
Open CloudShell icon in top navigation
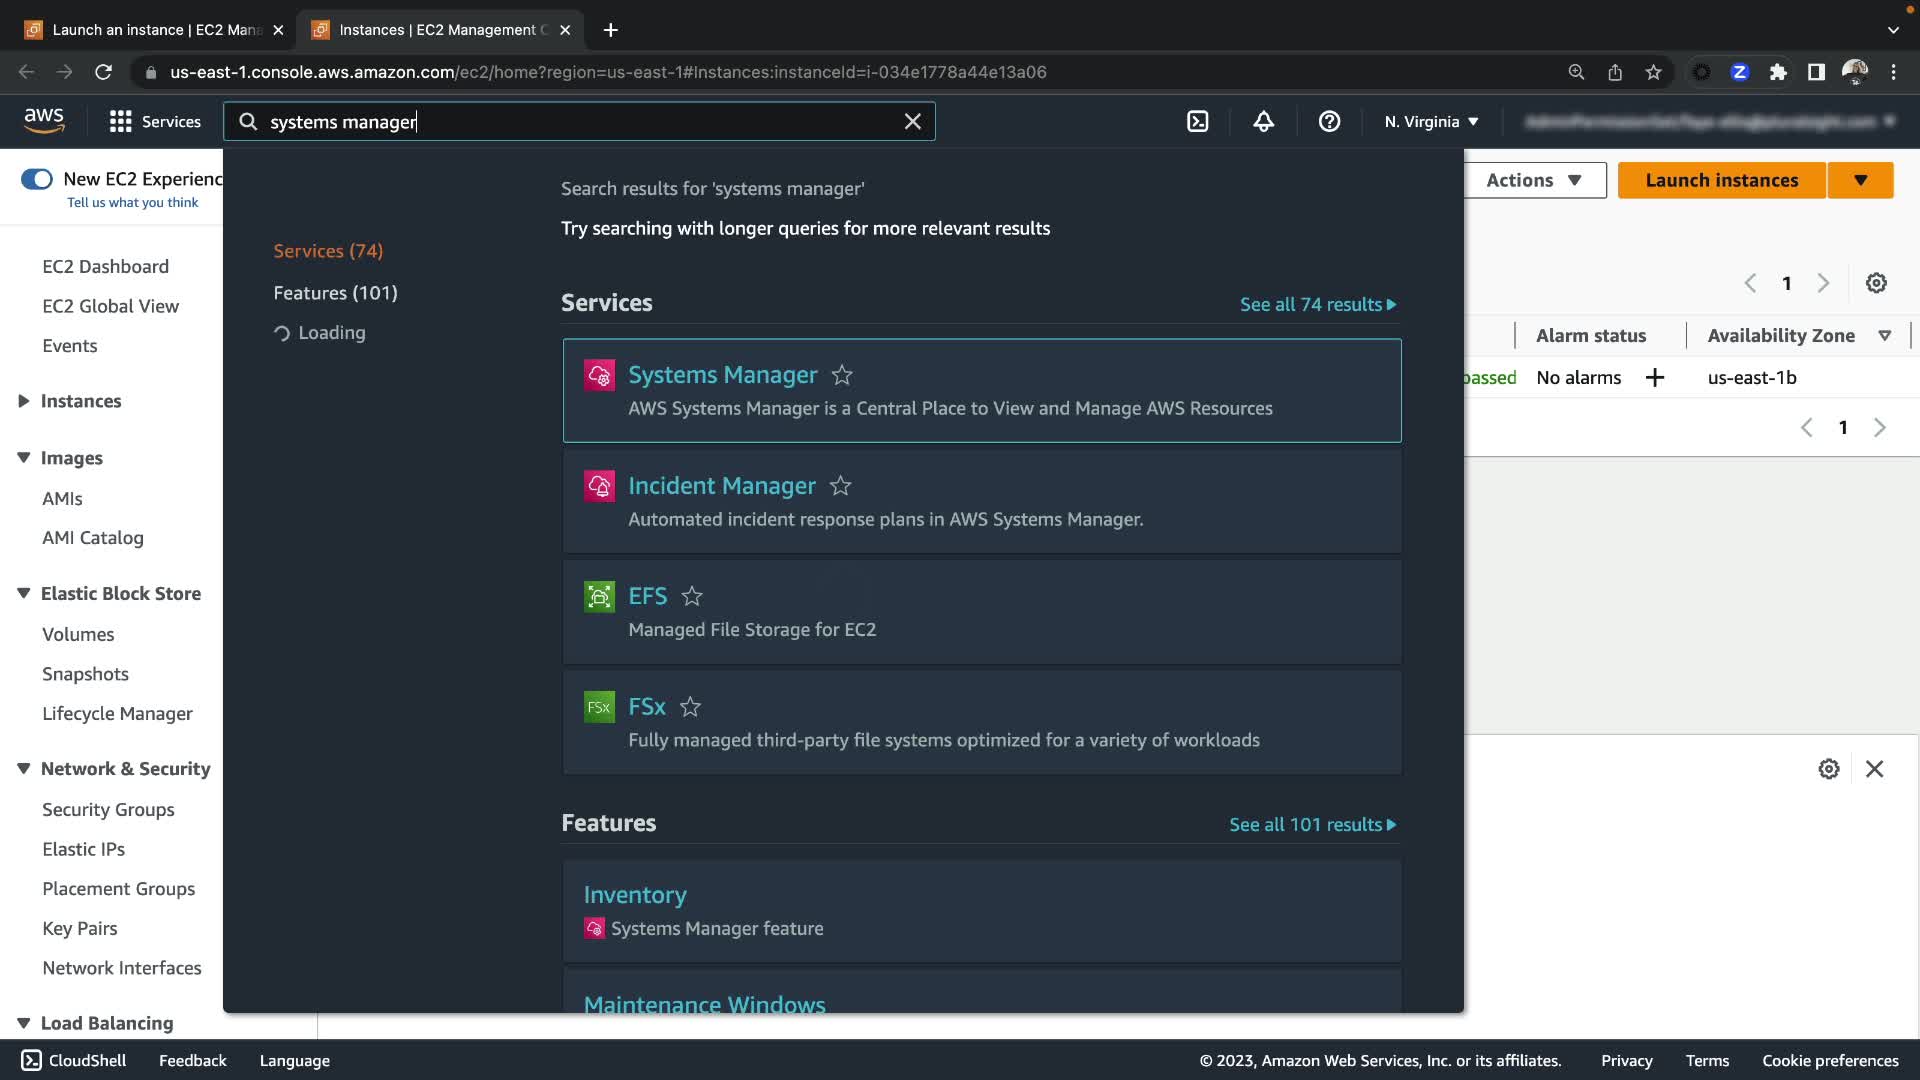click(1197, 122)
